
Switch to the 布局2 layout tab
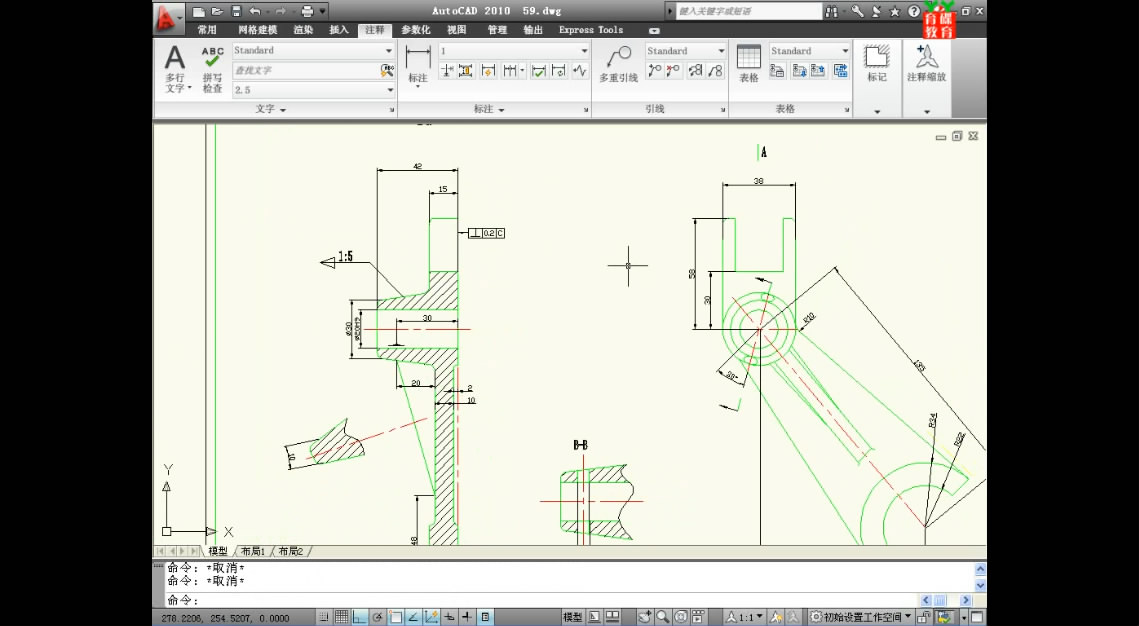[x=291, y=551]
